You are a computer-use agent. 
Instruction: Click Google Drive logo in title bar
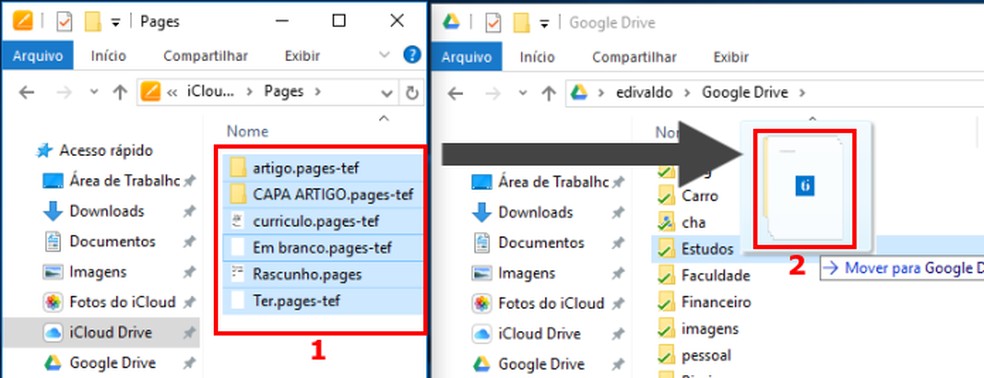point(451,23)
